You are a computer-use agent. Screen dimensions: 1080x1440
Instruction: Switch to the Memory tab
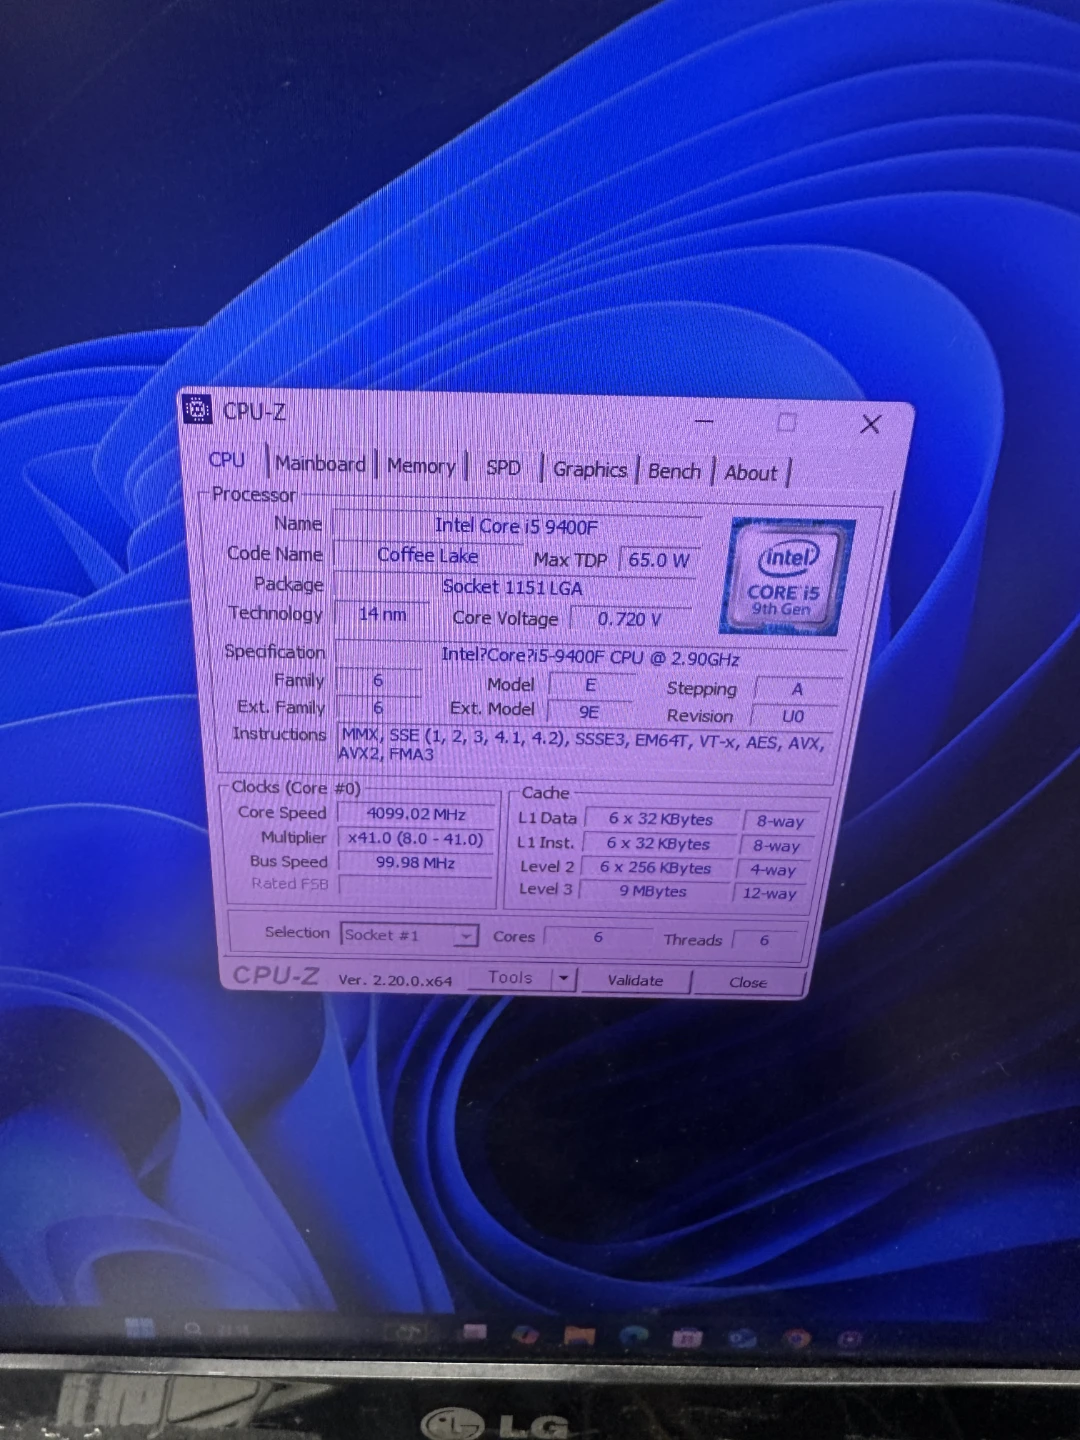[x=421, y=466]
